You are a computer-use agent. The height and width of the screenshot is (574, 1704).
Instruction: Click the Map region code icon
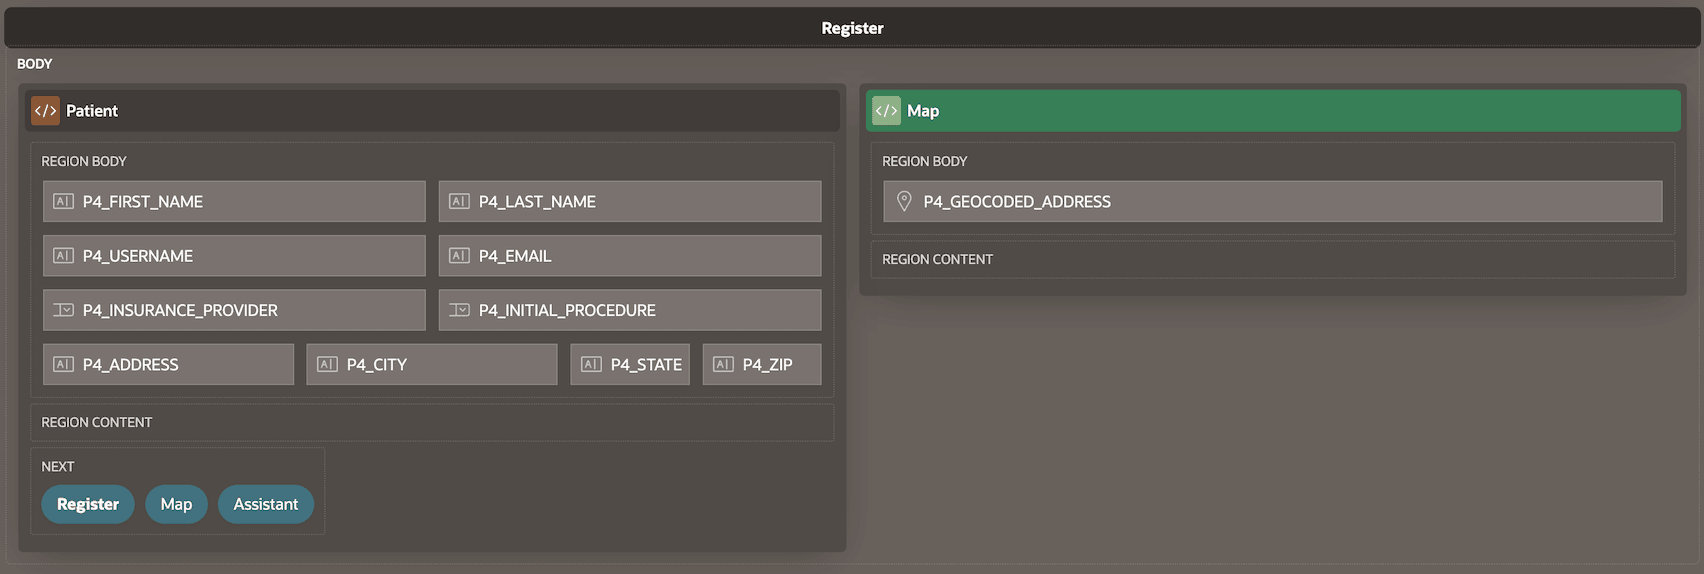click(886, 111)
